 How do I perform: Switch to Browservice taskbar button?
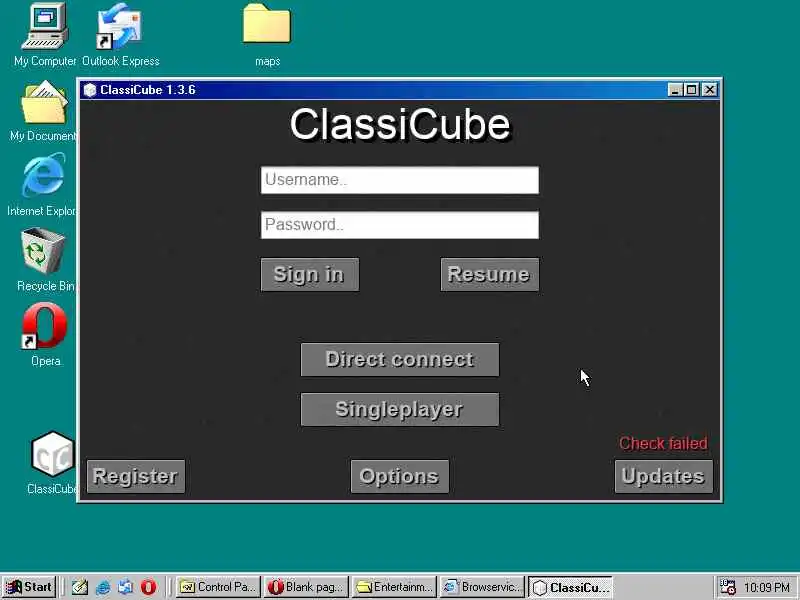pyautogui.click(x=482, y=587)
